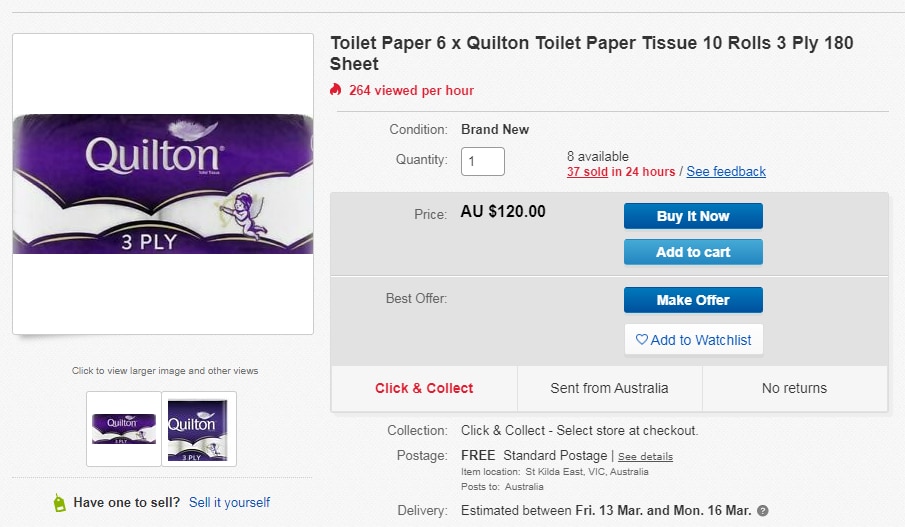Image resolution: width=905 pixels, height=527 pixels.
Task: Hit the Add to cart button
Action: 693,252
